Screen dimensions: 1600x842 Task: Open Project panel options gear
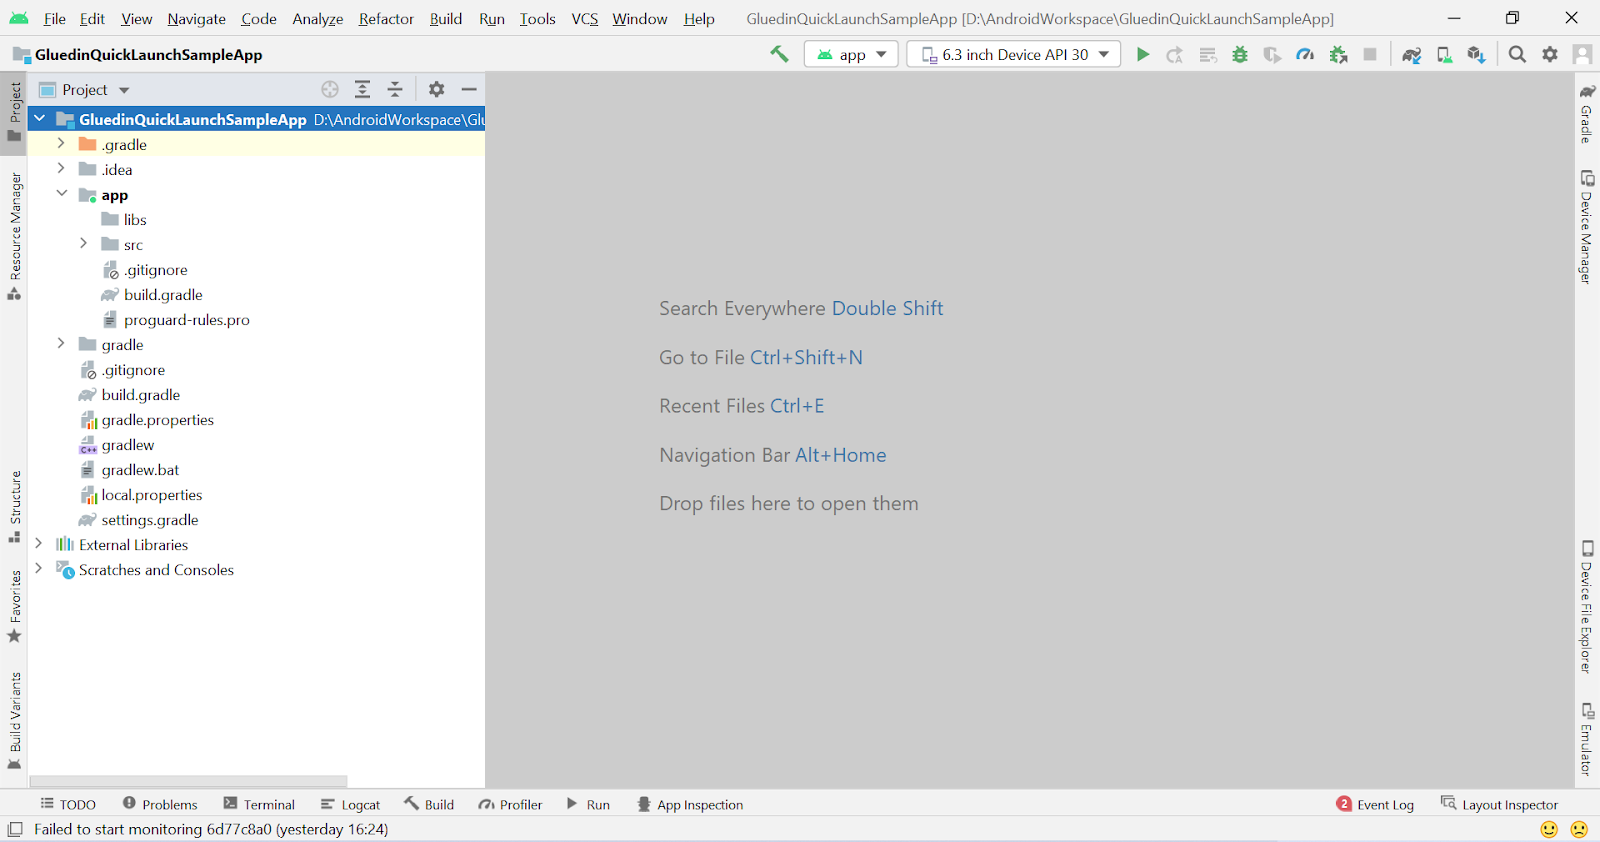pos(436,89)
